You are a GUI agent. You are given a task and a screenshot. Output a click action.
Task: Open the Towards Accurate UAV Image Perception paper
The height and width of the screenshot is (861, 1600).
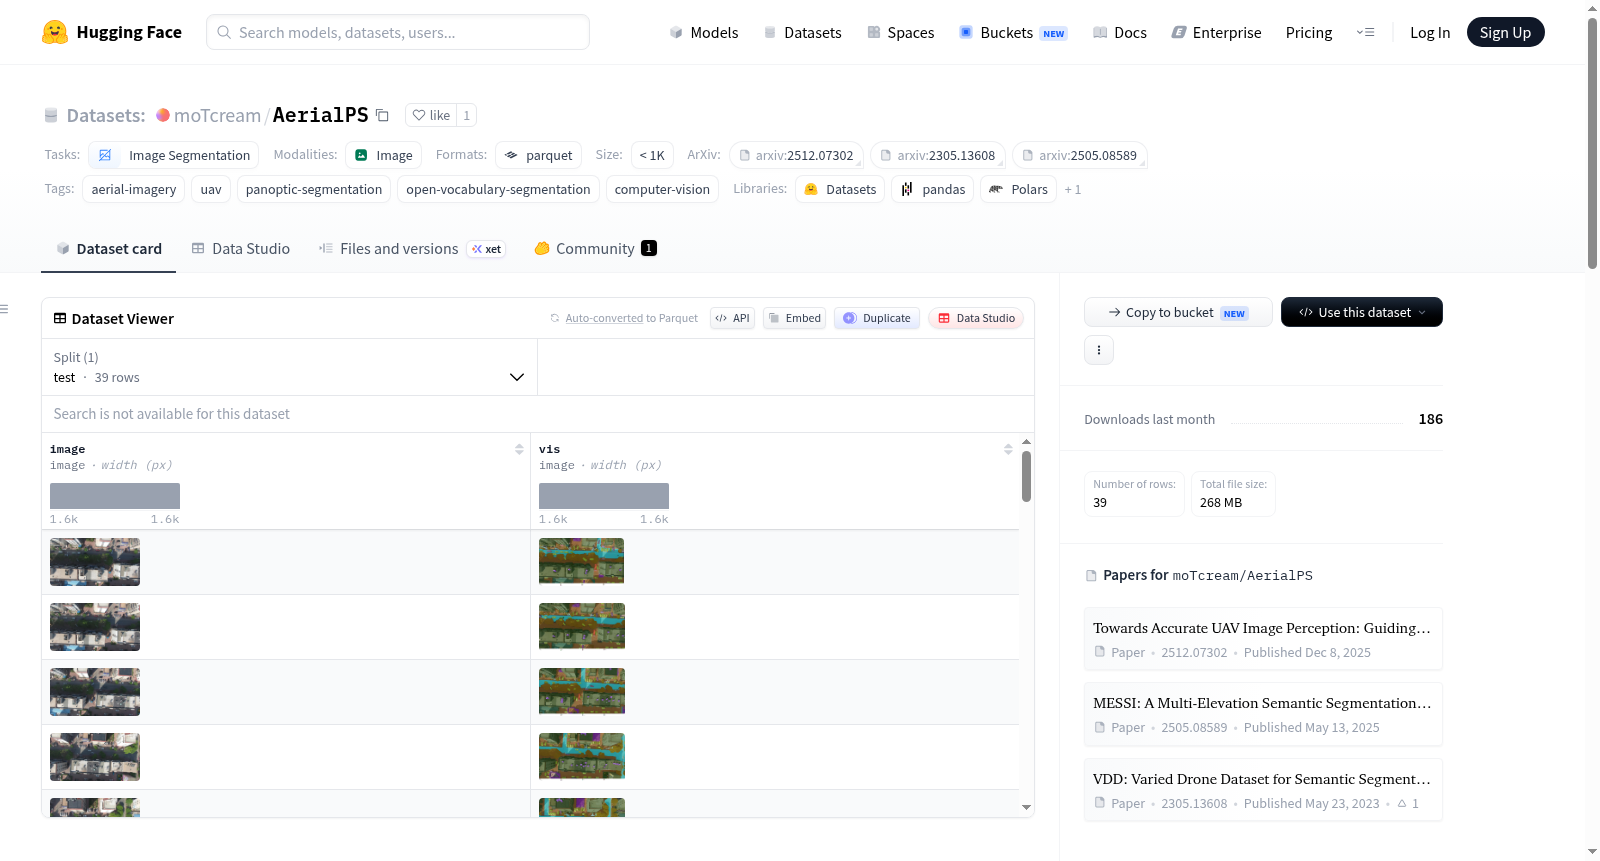point(1263,638)
